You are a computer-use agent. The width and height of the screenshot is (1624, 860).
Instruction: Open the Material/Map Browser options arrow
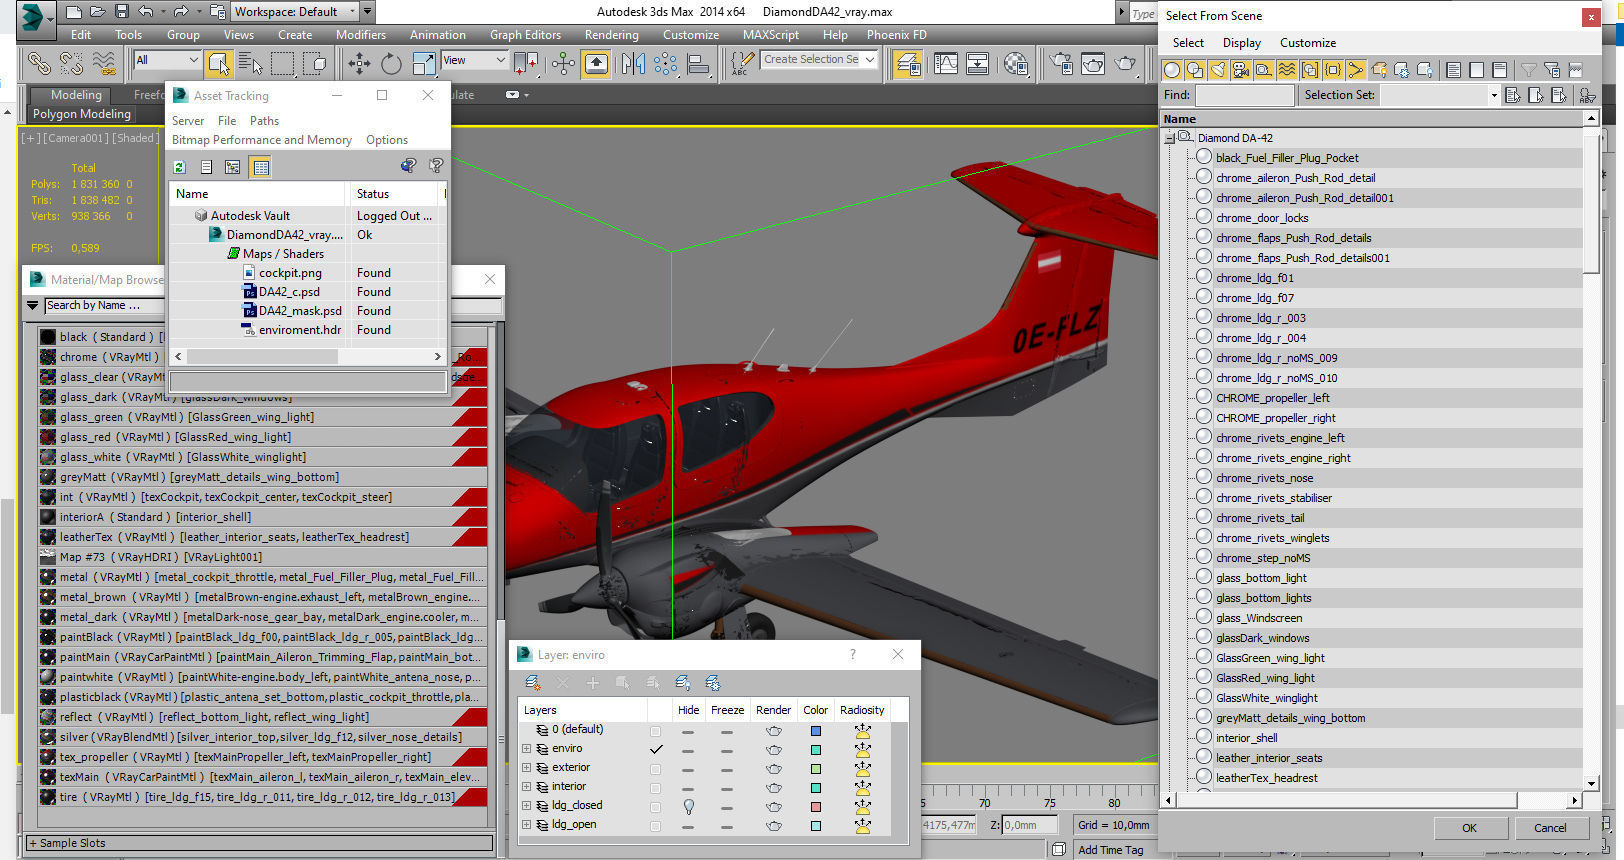[32, 305]
